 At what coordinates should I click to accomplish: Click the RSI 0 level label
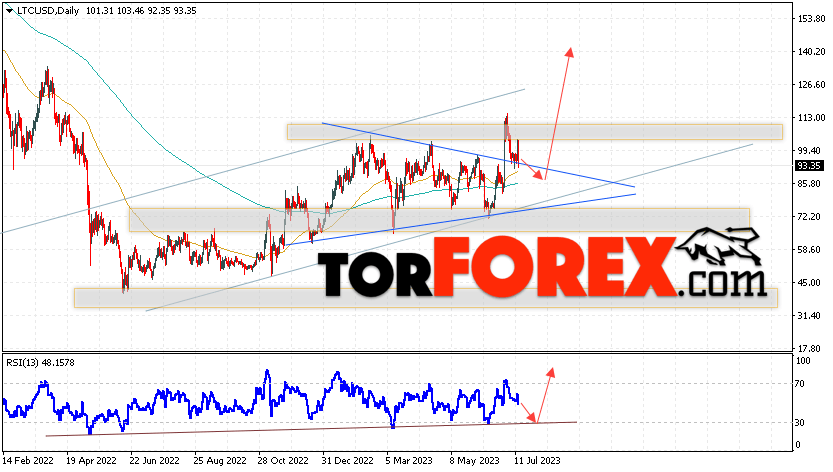pos(798,445)
